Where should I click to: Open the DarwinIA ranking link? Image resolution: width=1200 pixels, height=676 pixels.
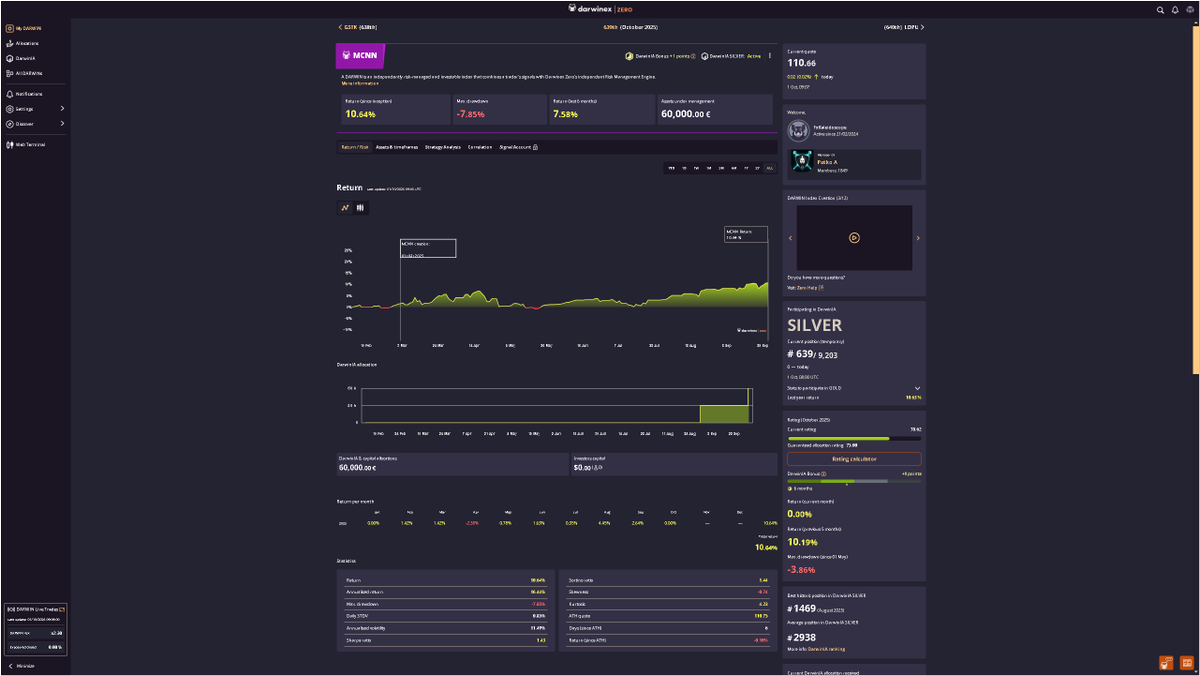825,649
